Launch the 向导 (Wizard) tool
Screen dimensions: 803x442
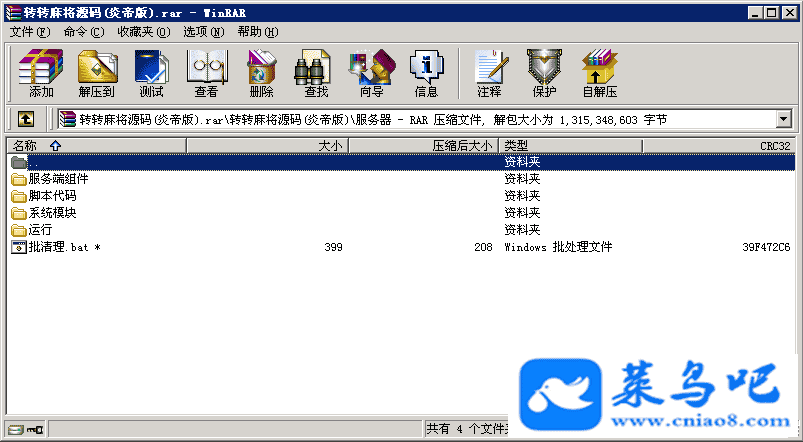click(371, 73)
